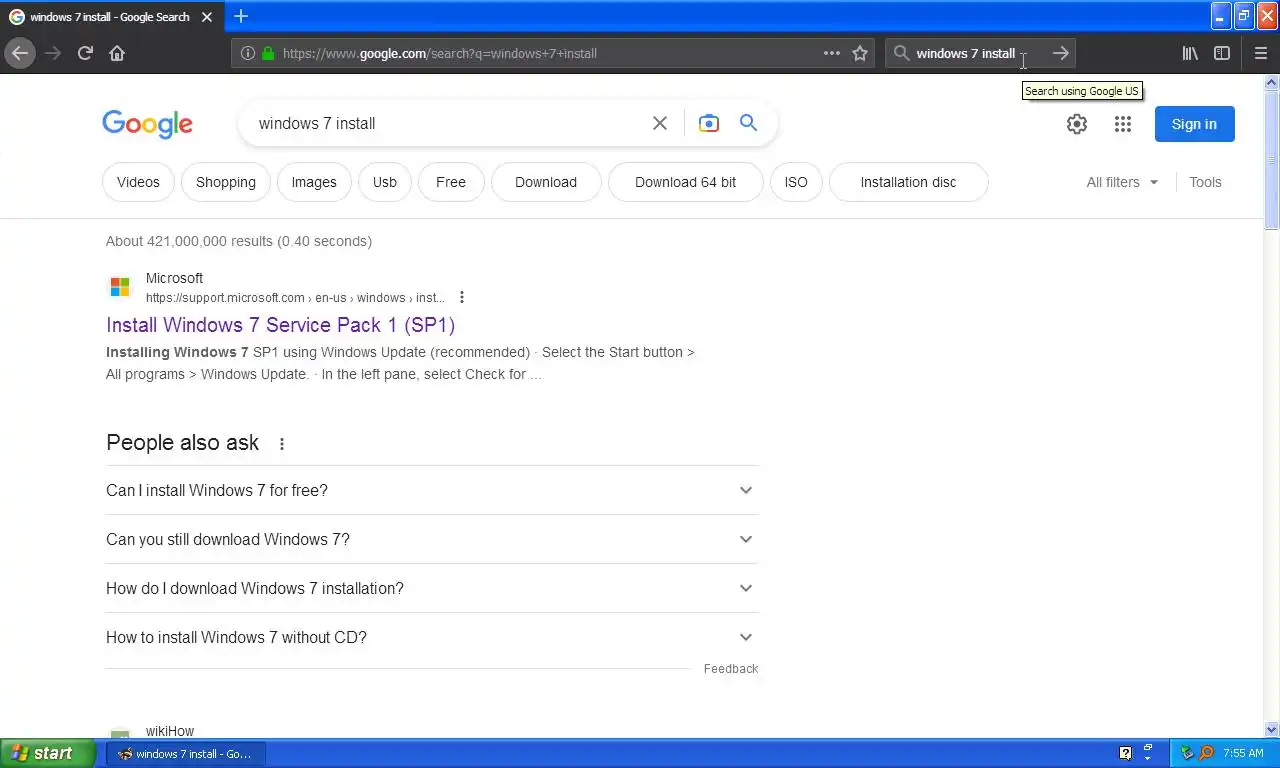This screenshot has height=768, width=1280.
Task: Show site information icon in address bar
Action: (x=248, y=53)
